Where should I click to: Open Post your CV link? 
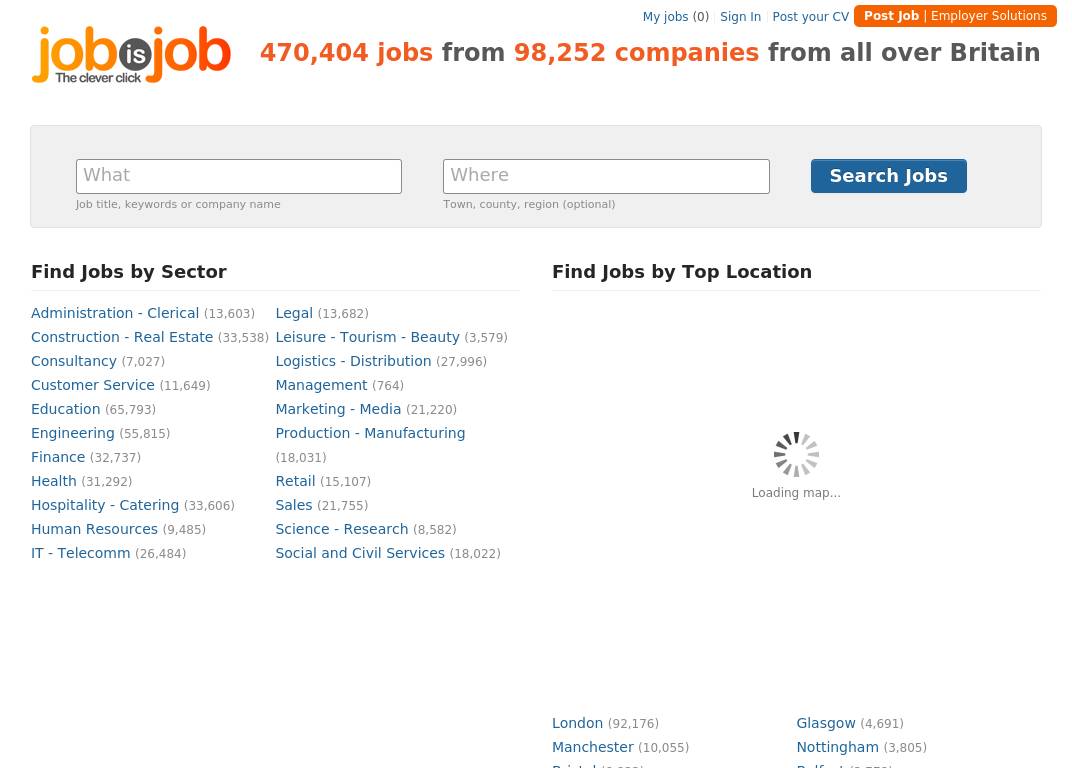coord(810,17)
